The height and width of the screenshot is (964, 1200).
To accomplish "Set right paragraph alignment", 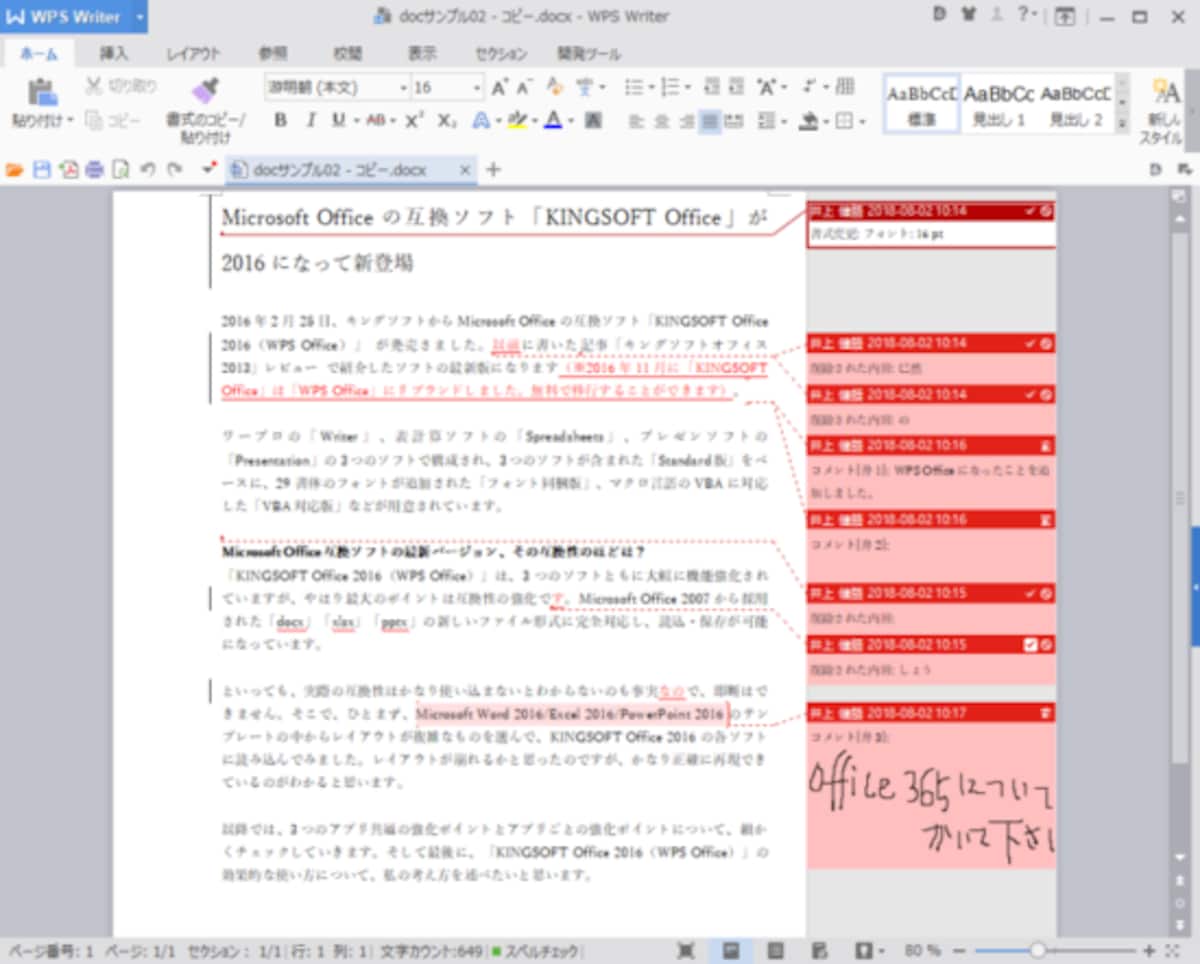I will point(685,121).
